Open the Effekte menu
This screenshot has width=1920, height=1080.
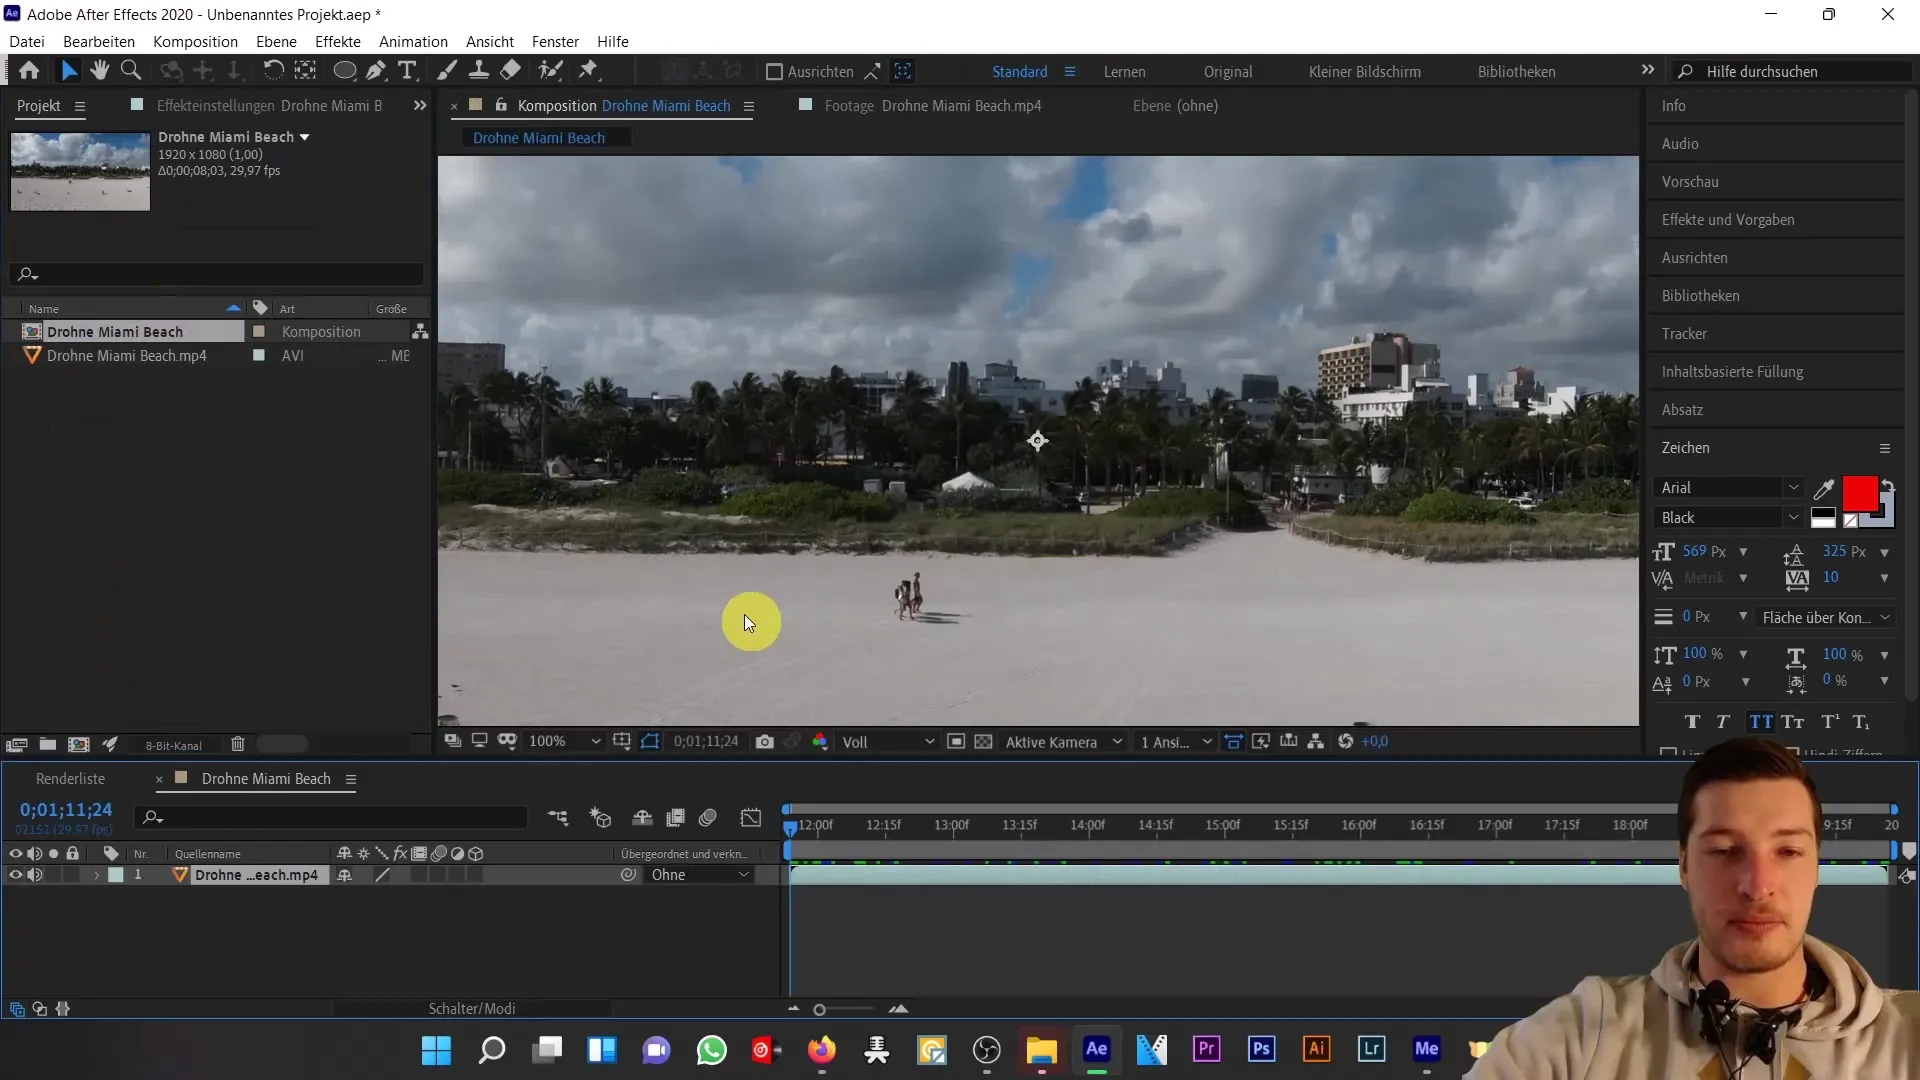click(338, 42)
